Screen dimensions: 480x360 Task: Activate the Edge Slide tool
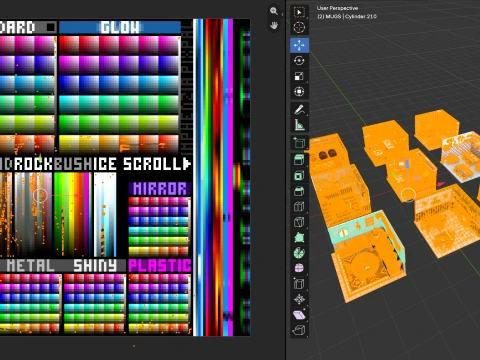[299, 284]
